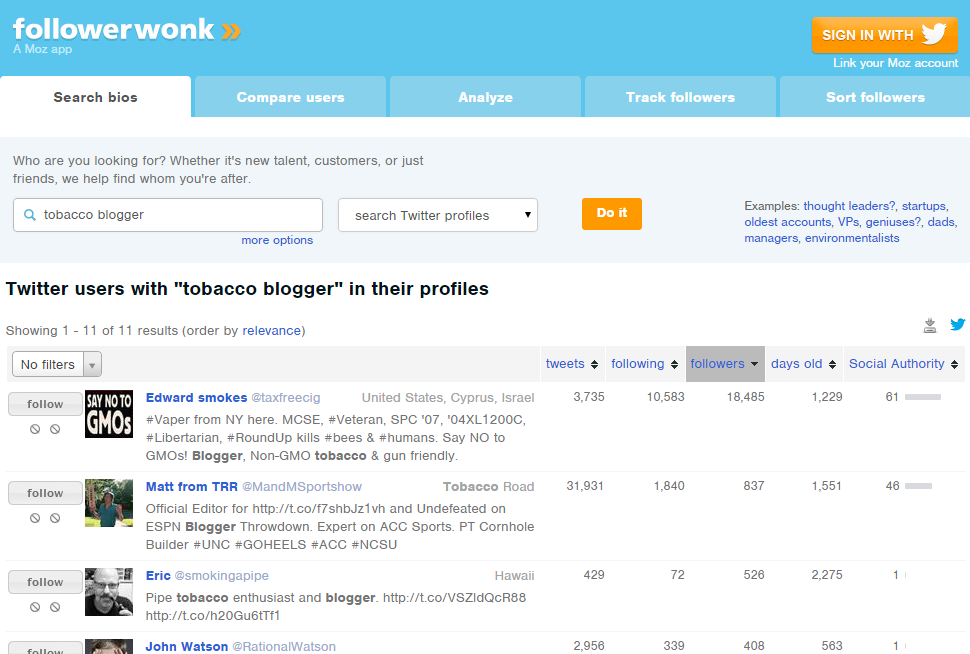Follow Matt from TRR
The width and height of the screenshot is (970, 654).
45,493
